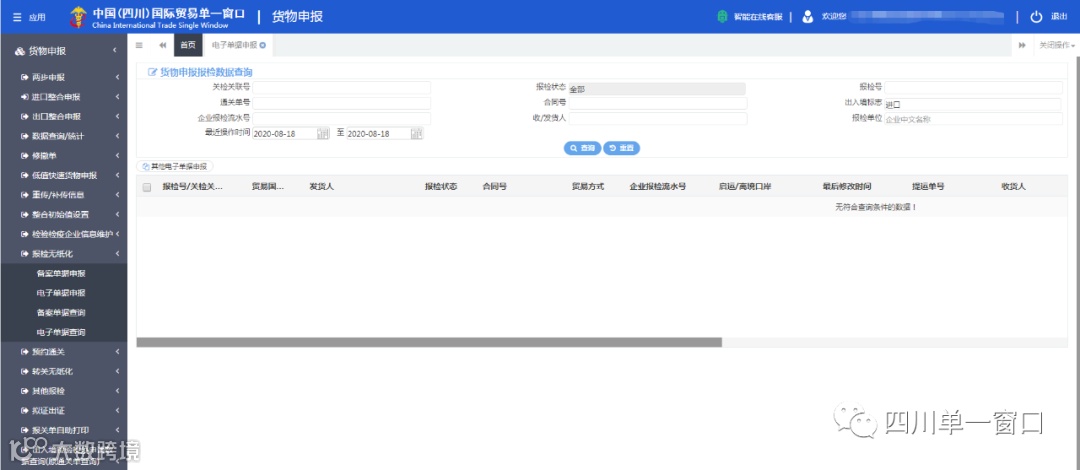1080x470 pixels.
Task: Open 电子单据查询 in the sidebar submenu
Action: tap(63, 332)
